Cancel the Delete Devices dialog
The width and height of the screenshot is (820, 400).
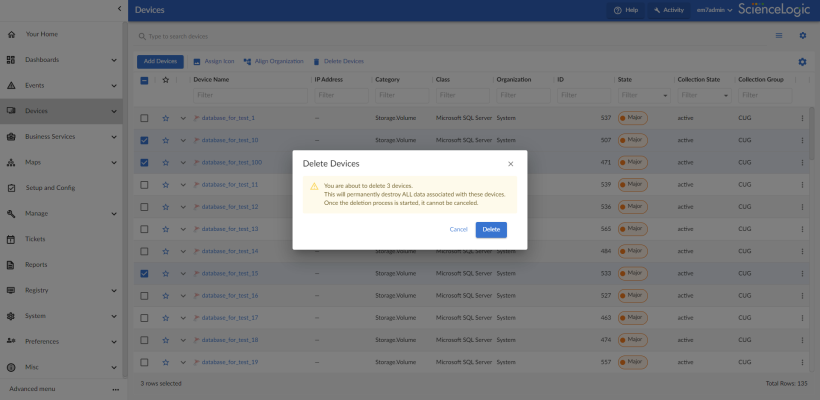(458, 230)
